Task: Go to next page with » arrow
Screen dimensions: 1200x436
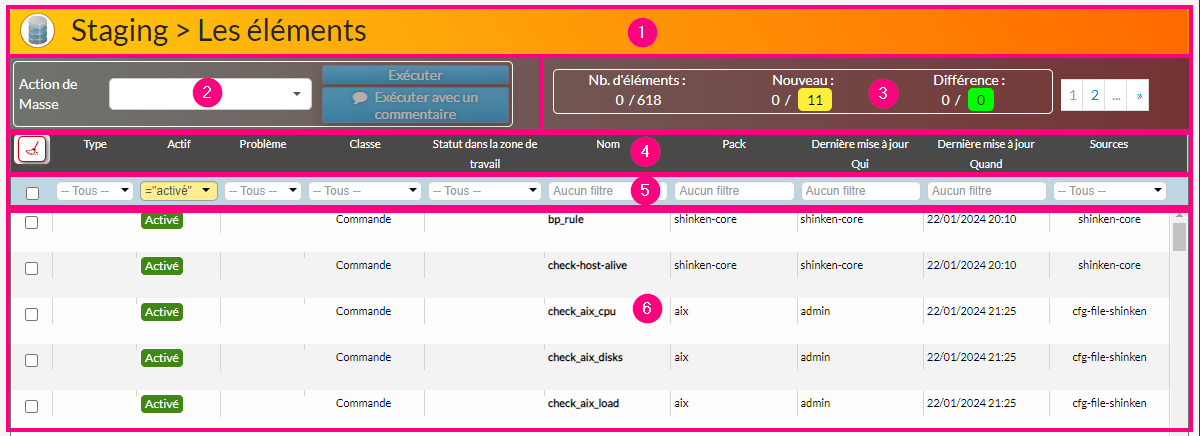Action: coord(1140,95)
